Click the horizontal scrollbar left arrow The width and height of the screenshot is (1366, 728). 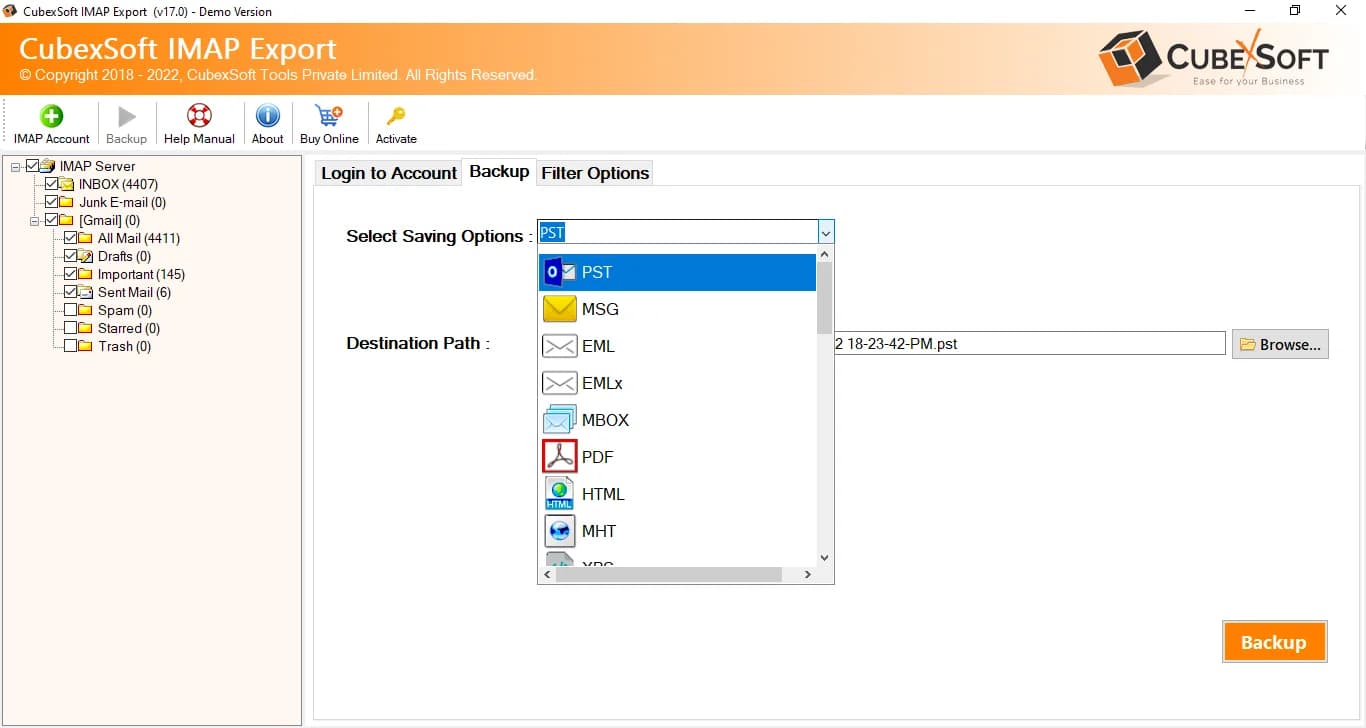tap(547, 575)
